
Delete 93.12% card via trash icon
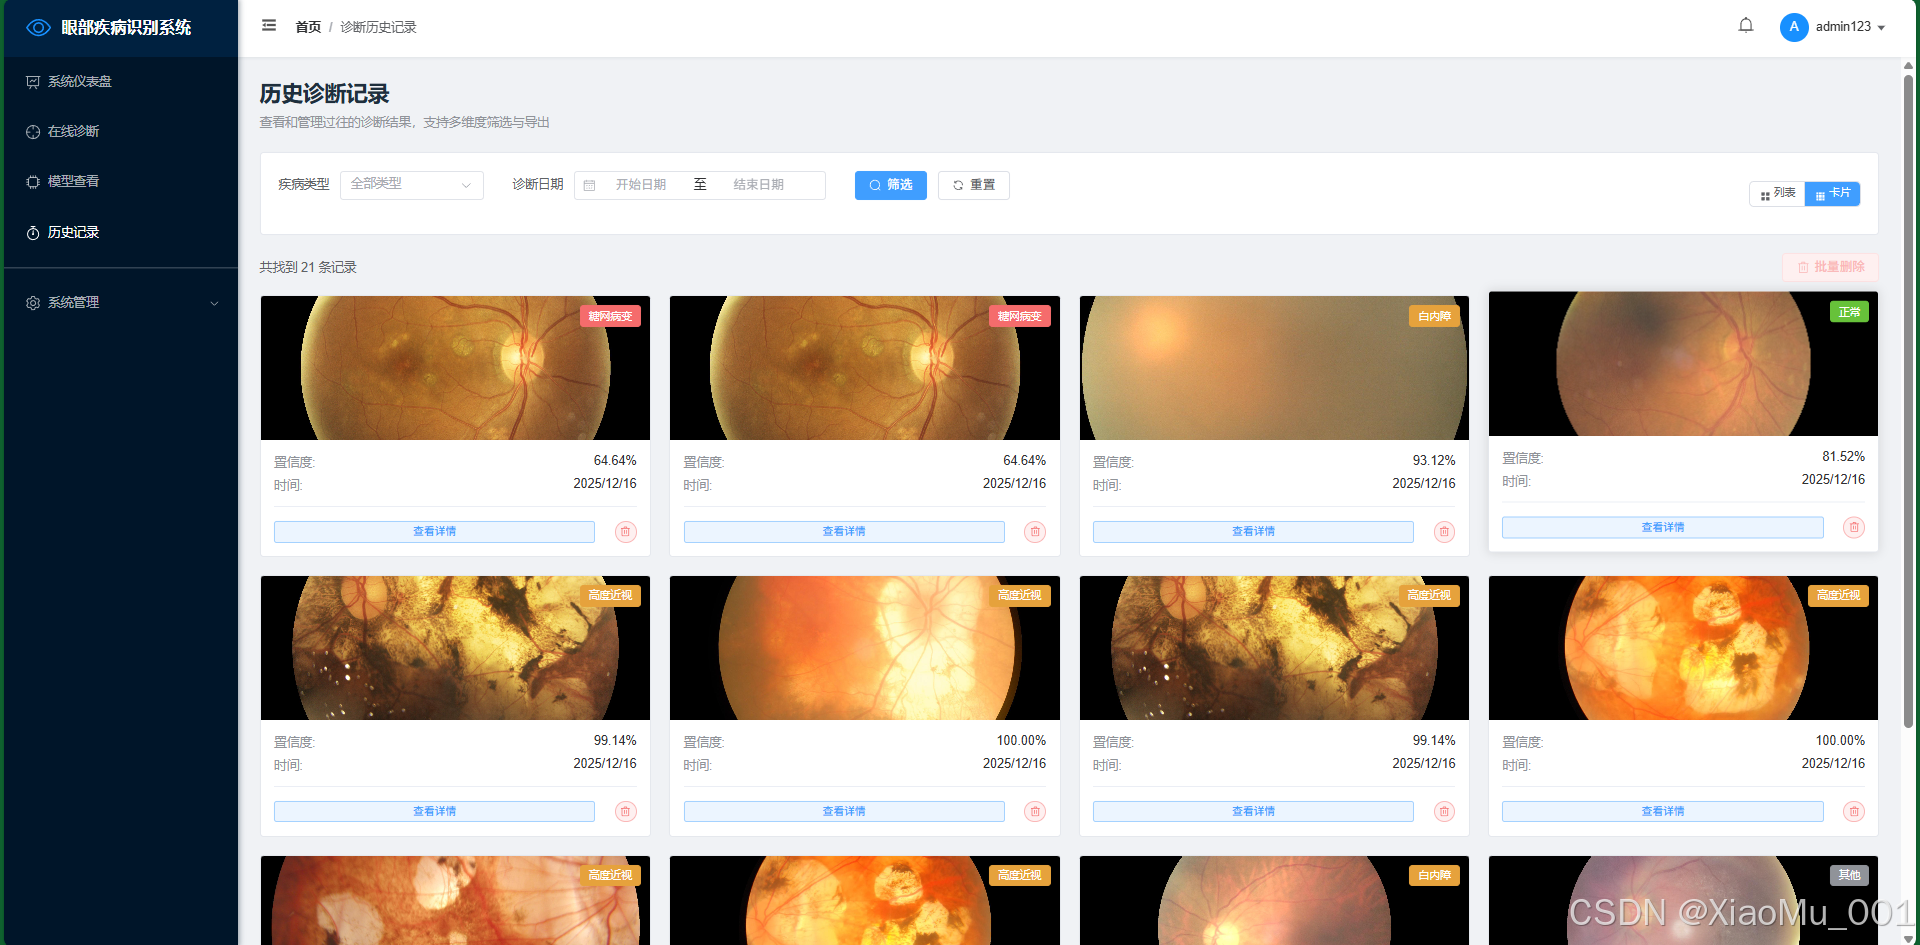point(1444,532)
